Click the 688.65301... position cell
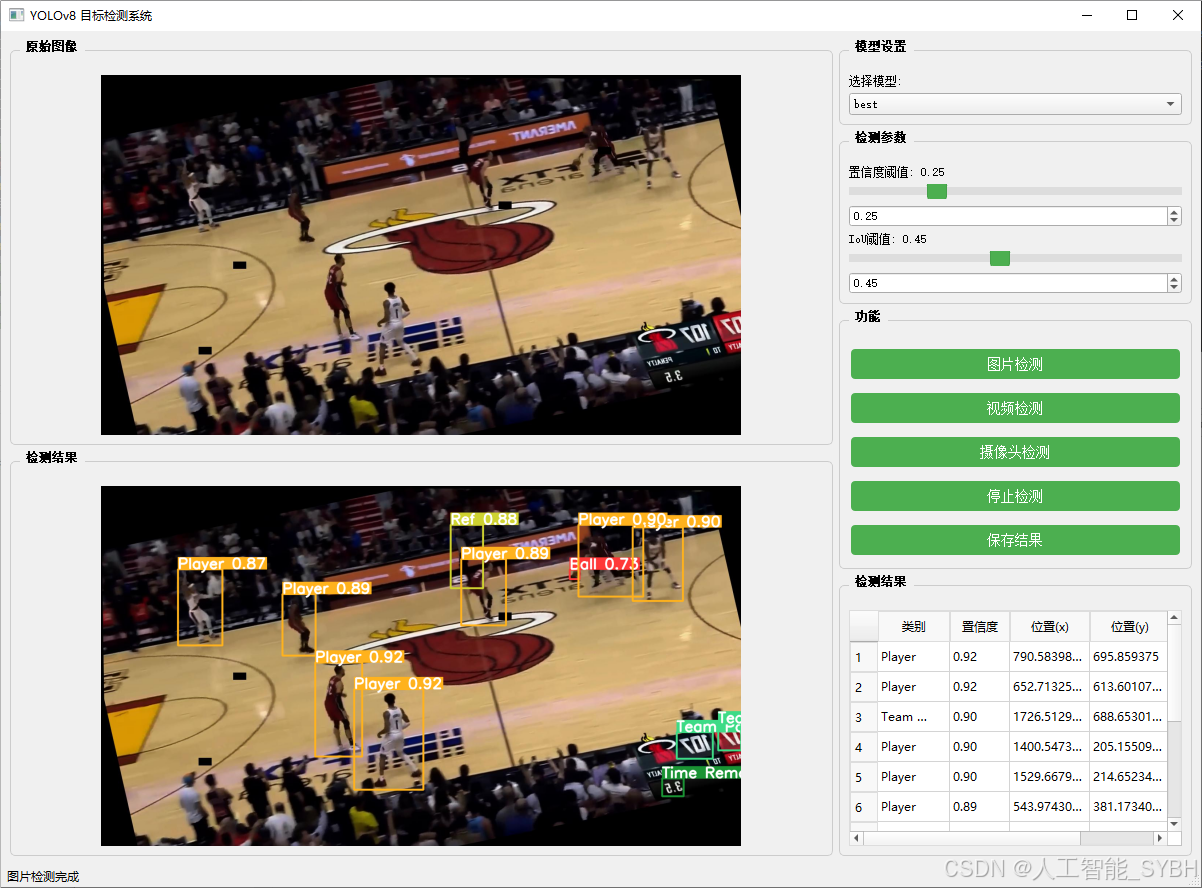Viewport: 1202px width, 888px height. 1128,717
